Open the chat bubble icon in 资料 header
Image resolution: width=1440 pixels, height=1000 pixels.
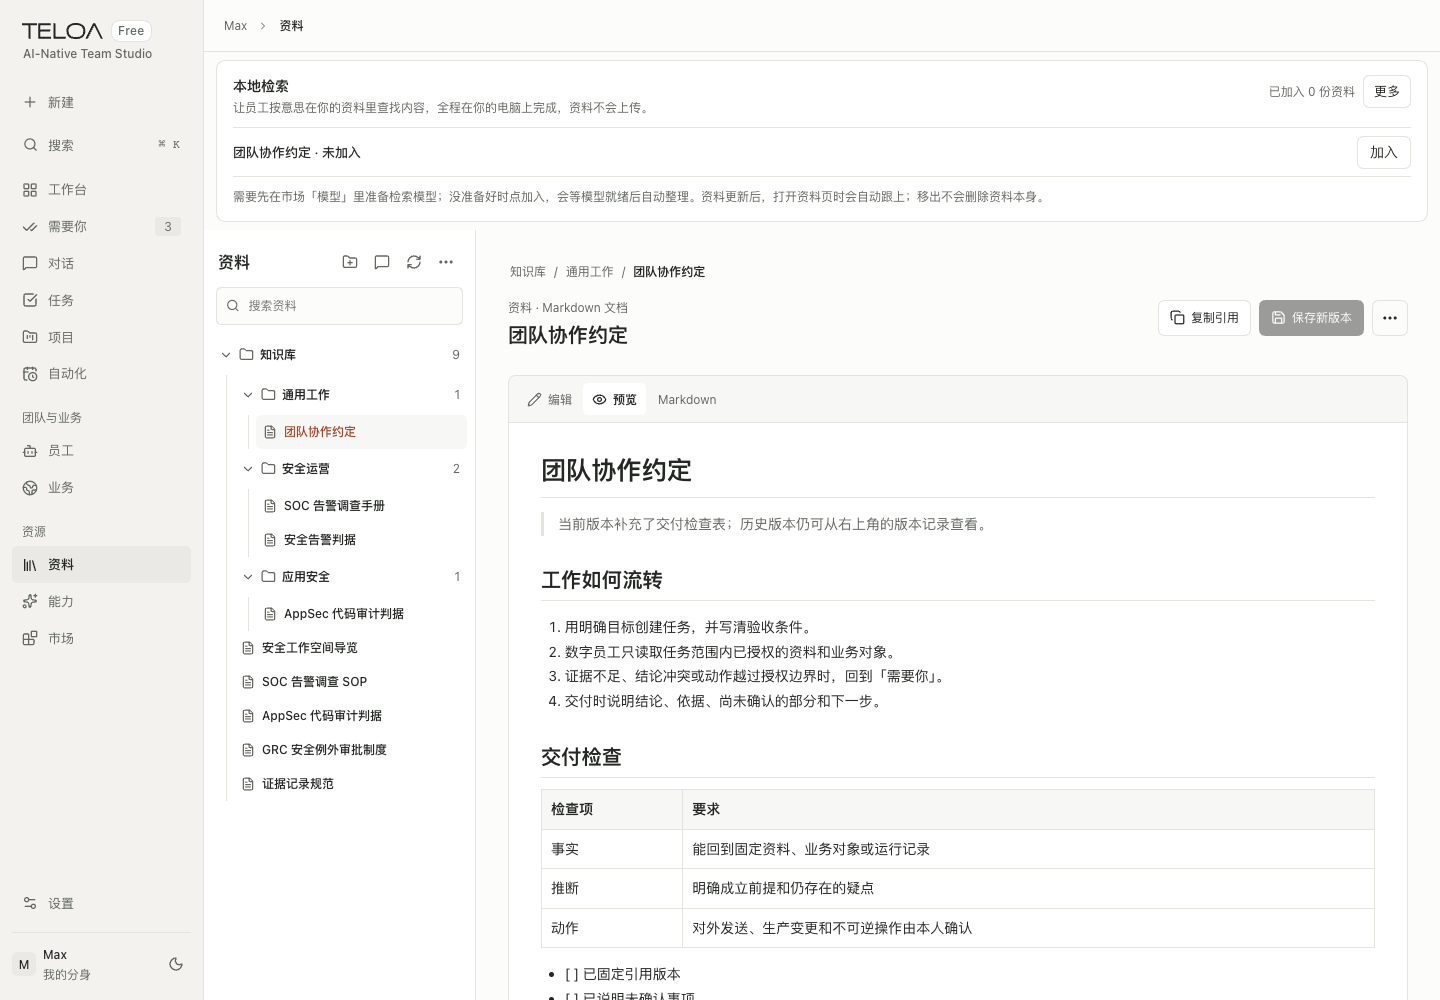point(382,262)
